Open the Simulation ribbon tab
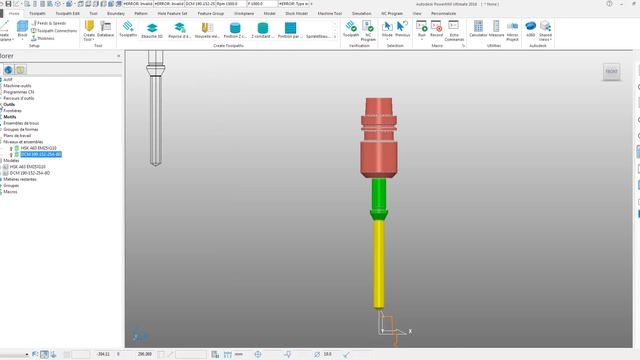The width and height of the screenshot is (640, 360). click(x=362, y=13)
